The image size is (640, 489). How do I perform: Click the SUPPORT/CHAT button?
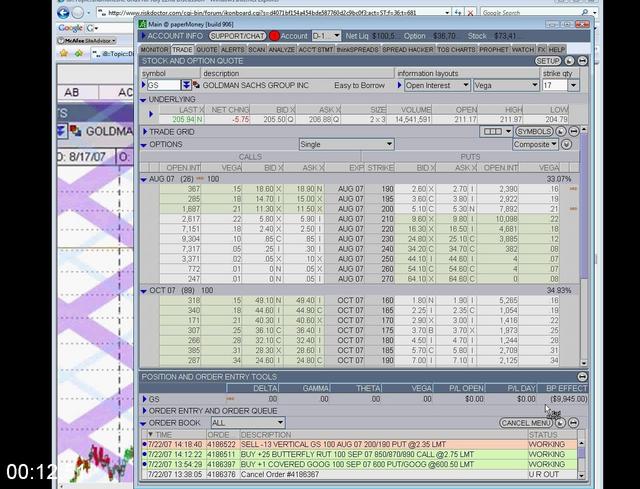[238, 36]
